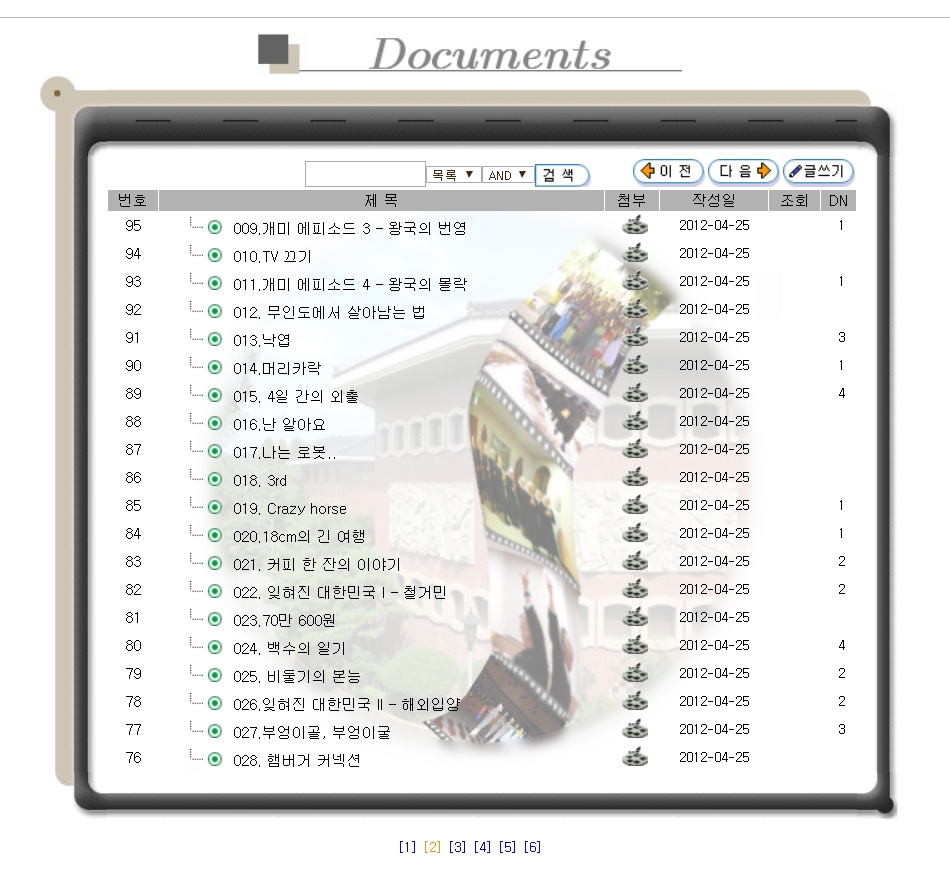
Task: Open post 012. 무인도에서 살아남는 법
Action: [329, 313]
